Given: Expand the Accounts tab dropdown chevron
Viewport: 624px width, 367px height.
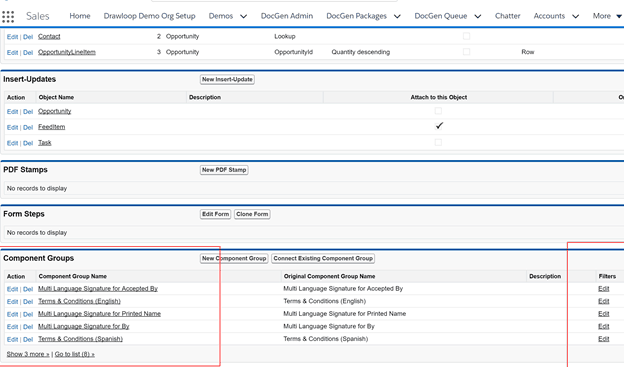Looking at the screenshot, I should (x=575, y=16).
